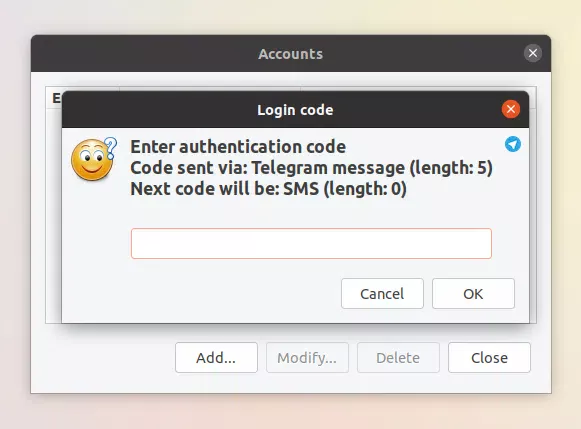Click empty space beside the Add... button
Image resolution: width=581 pixels, height=429 pixels.
104,358
